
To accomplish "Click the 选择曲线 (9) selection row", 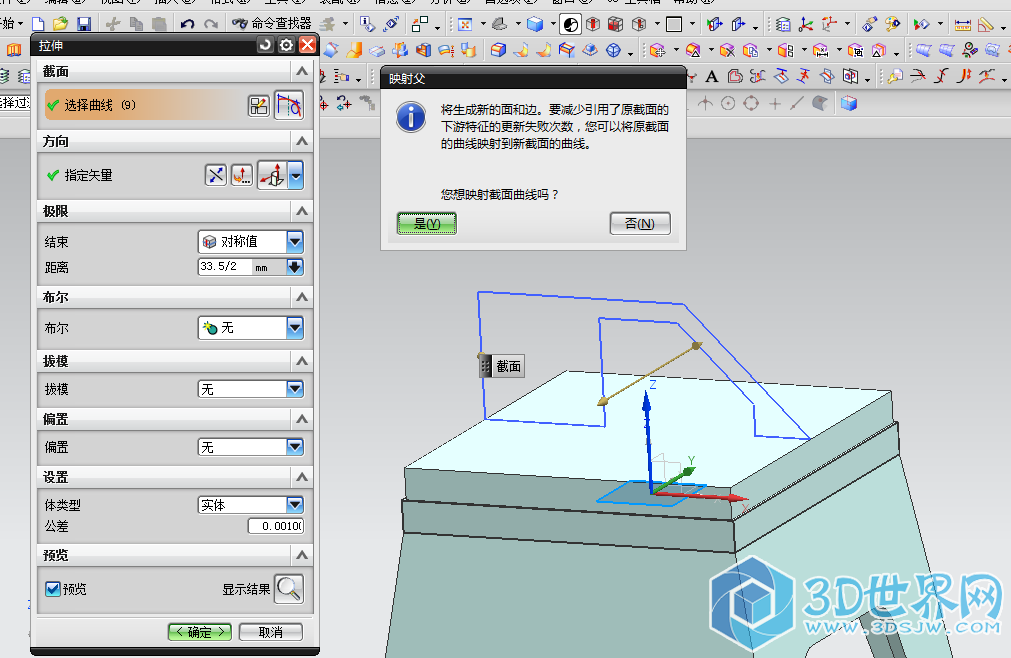I will click(144, 105).
